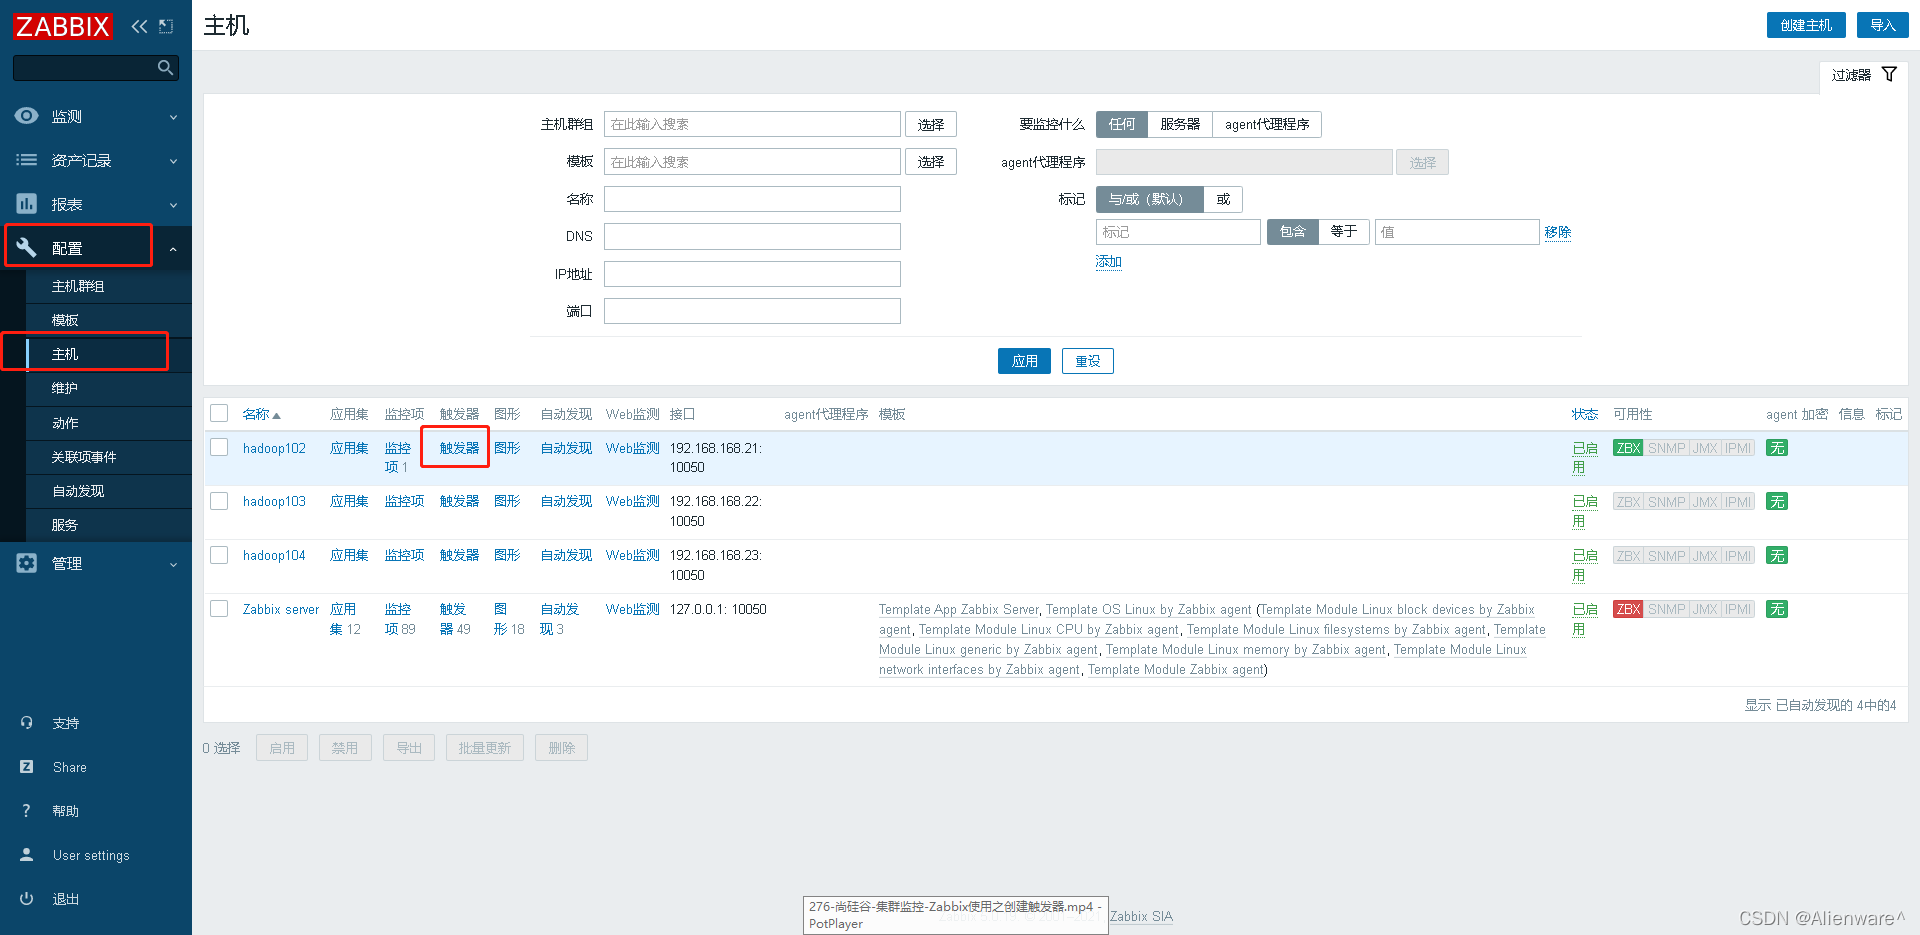Screen dimensions: 1920x935
Task: Click the 已启用 status of hadoop103
Action: (1584, 511)
